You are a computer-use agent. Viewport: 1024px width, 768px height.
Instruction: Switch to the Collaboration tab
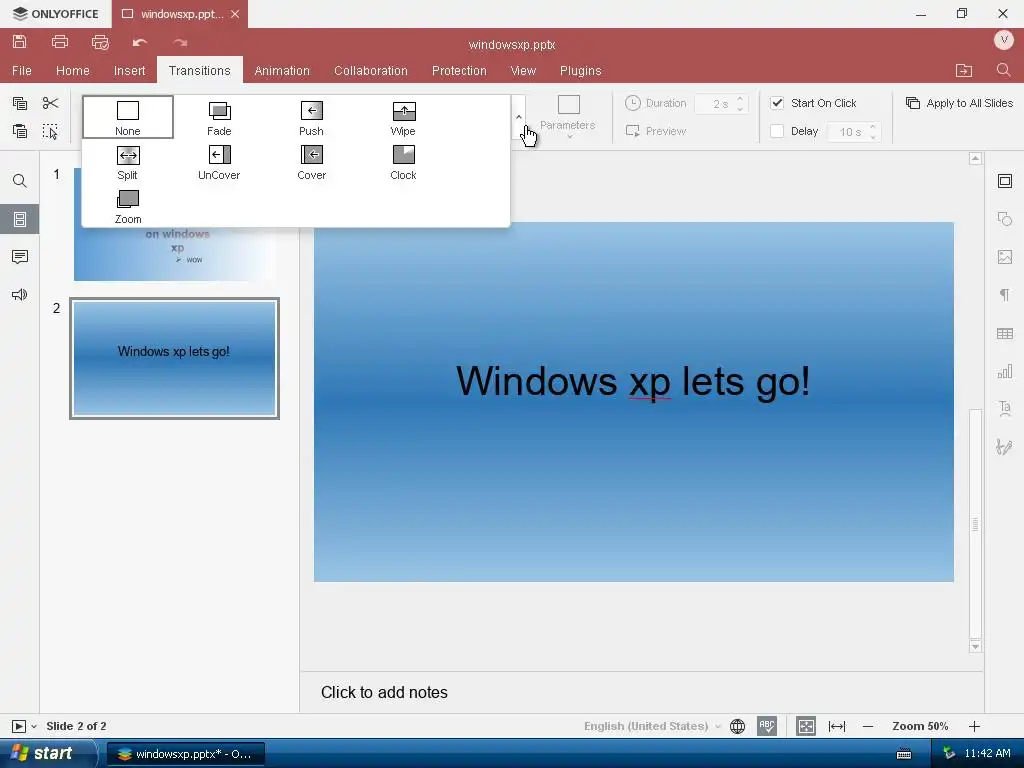pyautogui.click(x=371, y=71)
